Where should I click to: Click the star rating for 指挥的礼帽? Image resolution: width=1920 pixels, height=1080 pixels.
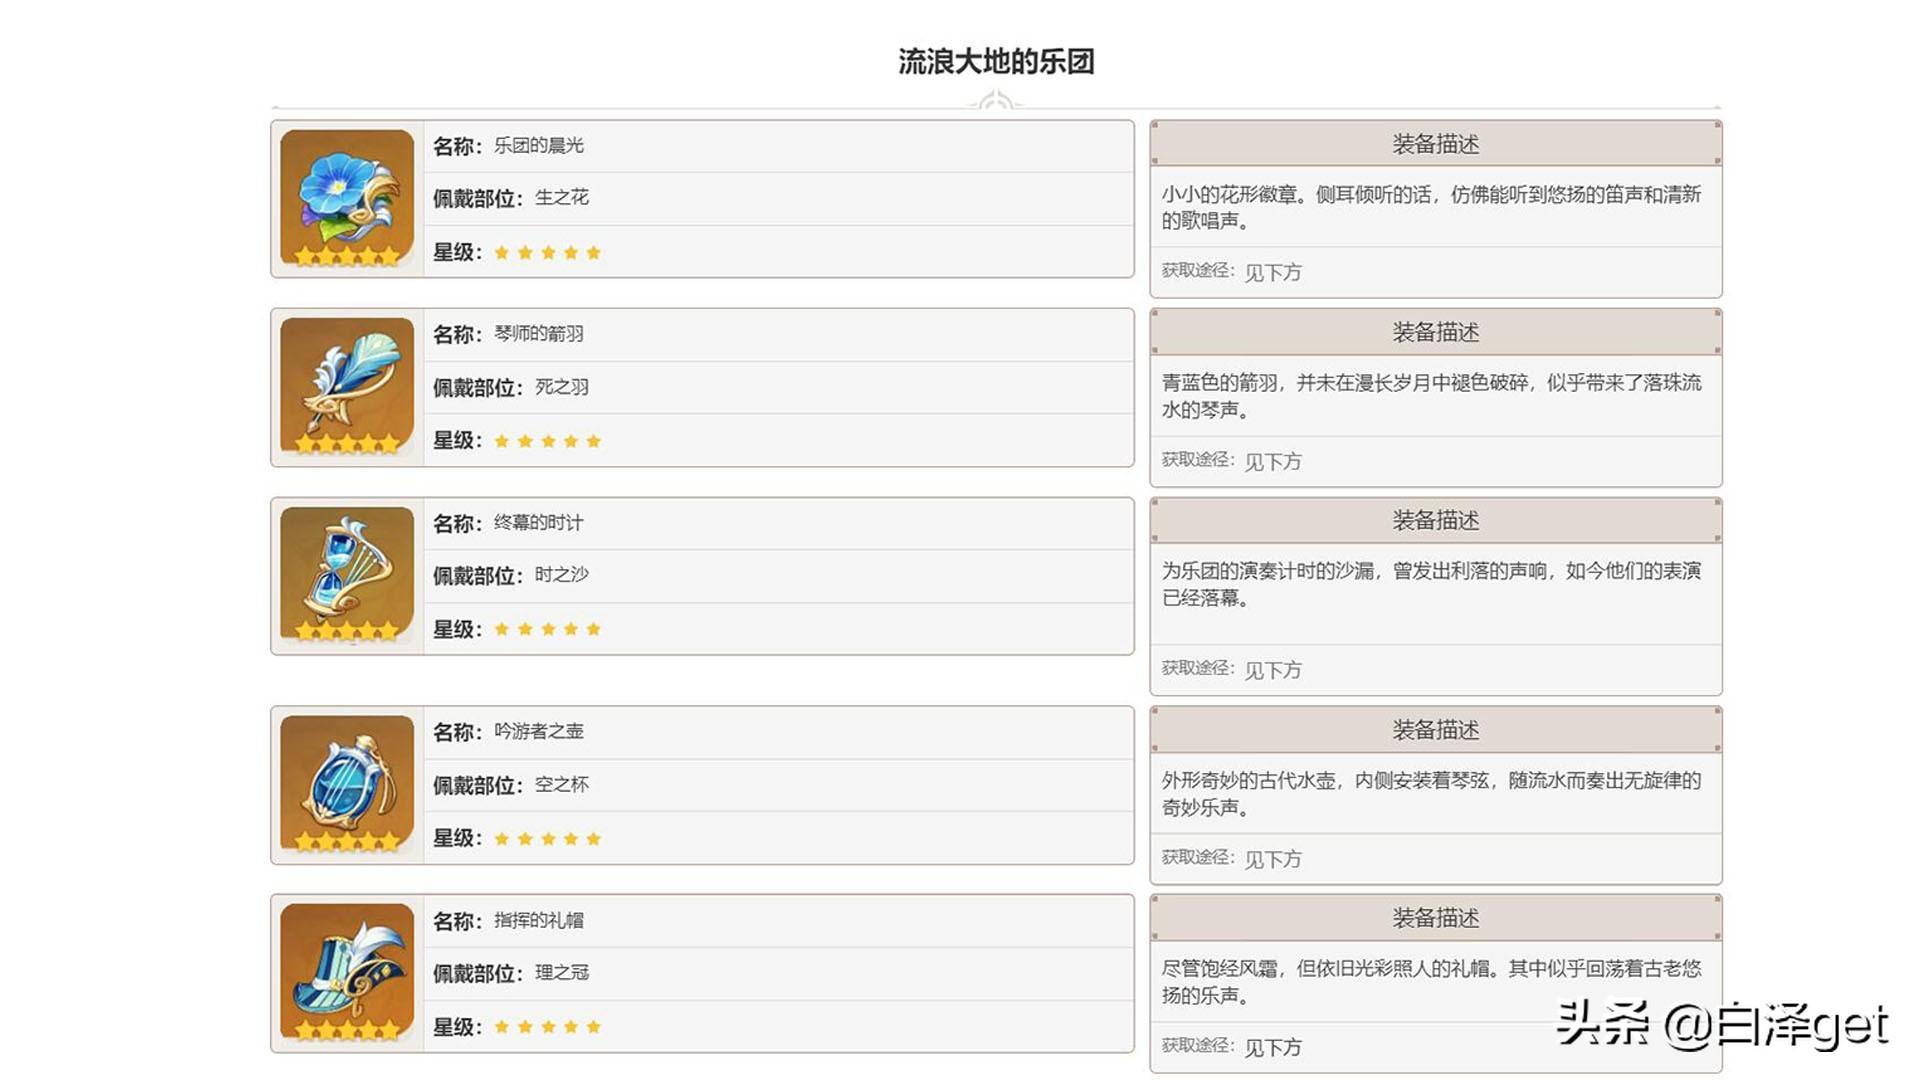coord(547,1027)
